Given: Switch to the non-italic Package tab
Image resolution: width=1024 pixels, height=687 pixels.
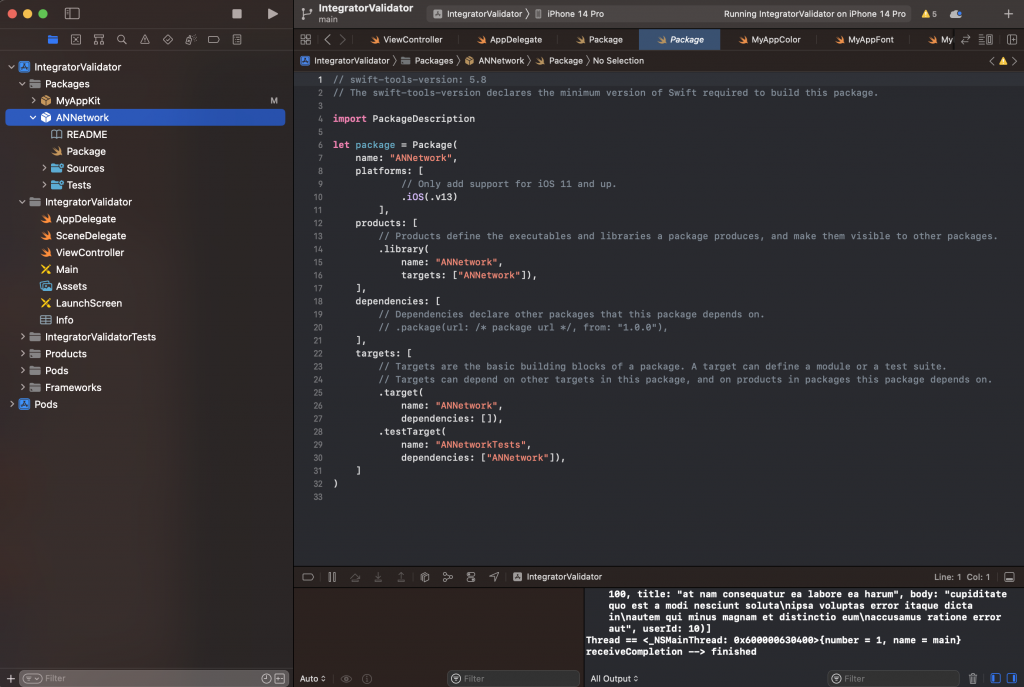Looking at the screenshot, I should tap(599, 40).
